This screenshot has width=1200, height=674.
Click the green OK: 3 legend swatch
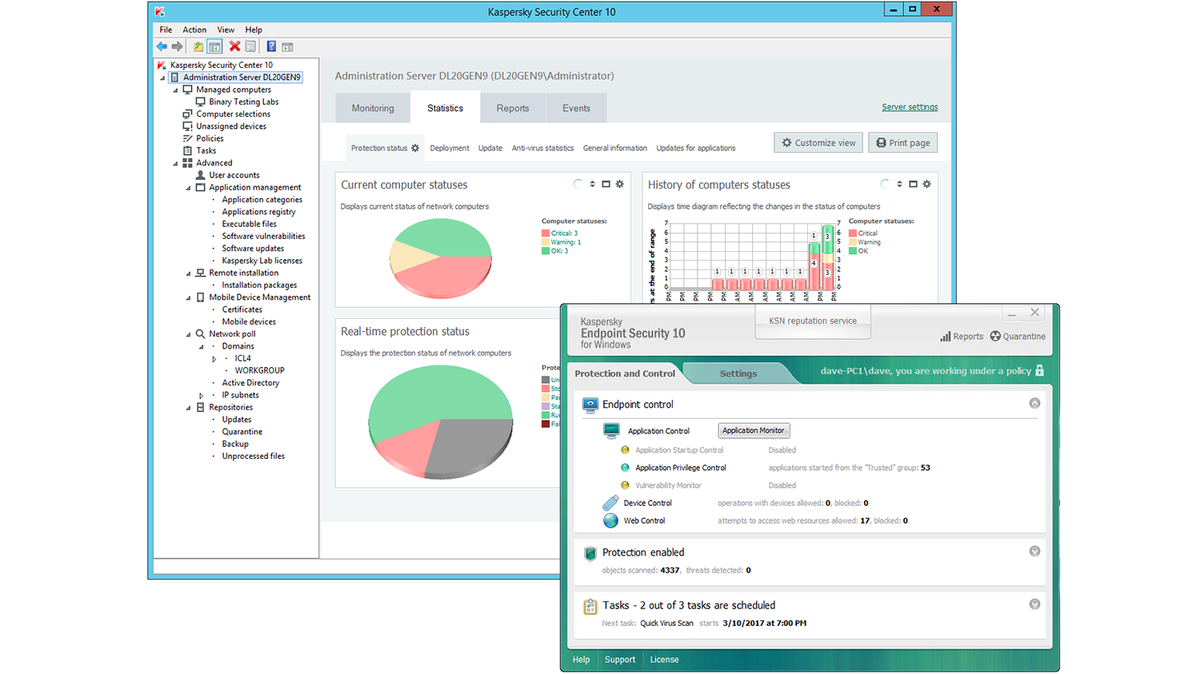pyautogui.click(x=546, y=251)
